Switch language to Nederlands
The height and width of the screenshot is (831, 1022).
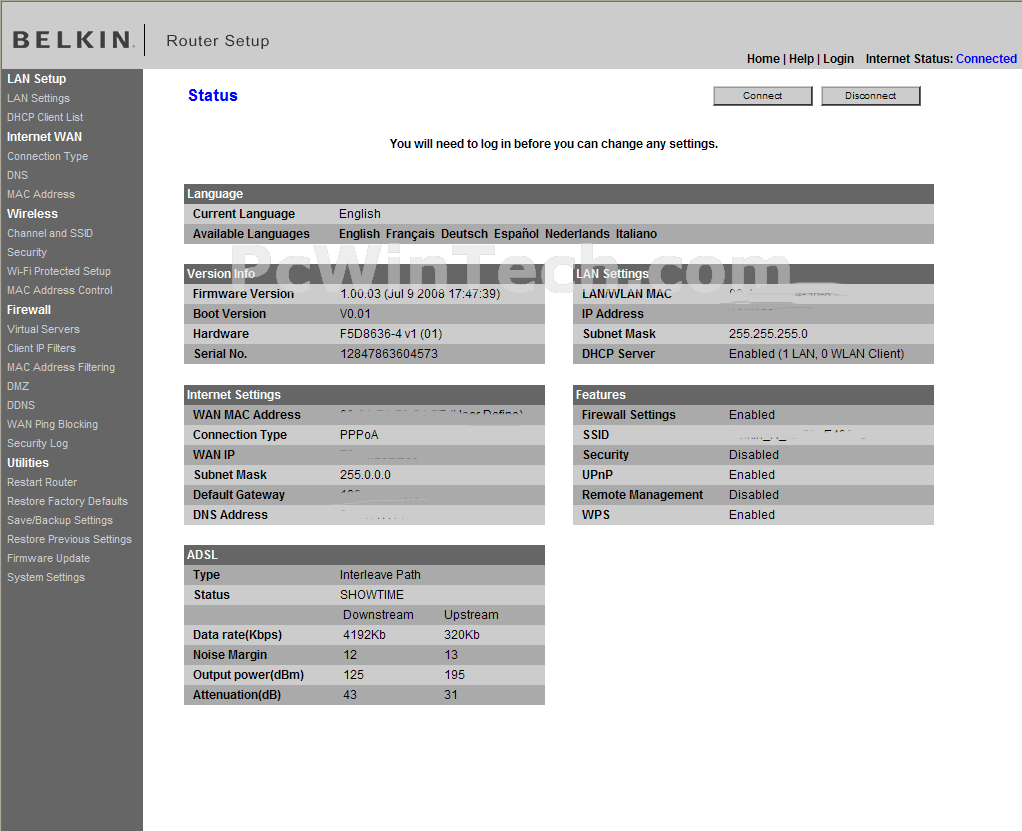point(577,234)
